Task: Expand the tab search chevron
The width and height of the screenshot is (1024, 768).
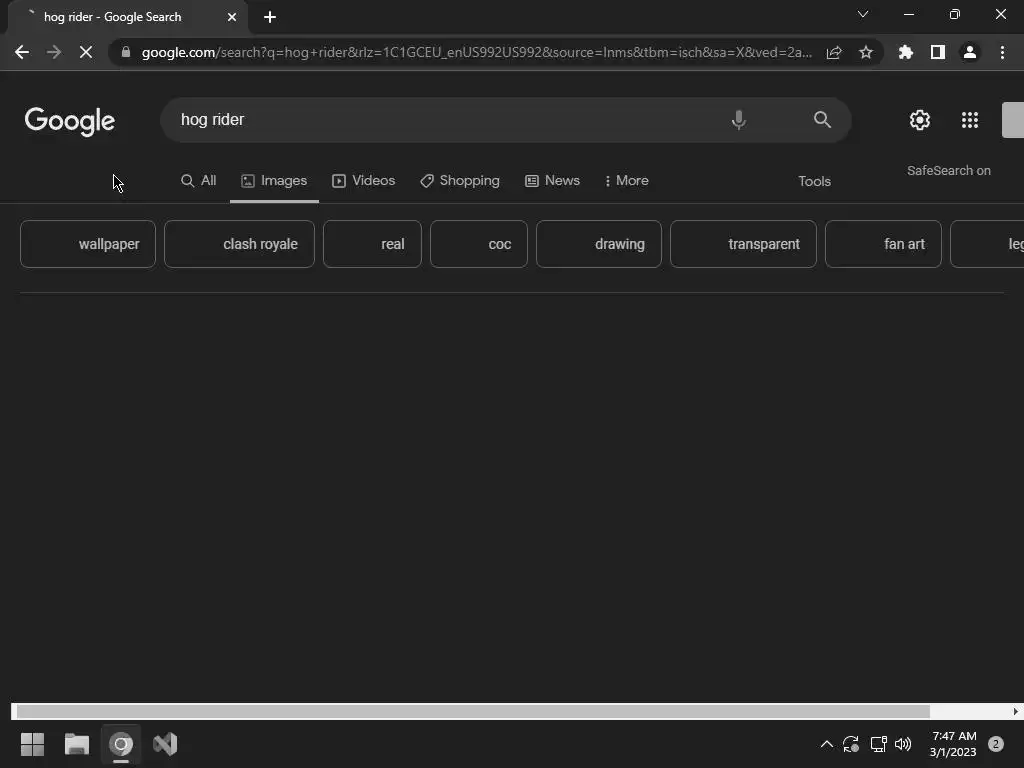Action: click(x=863, y=14)
